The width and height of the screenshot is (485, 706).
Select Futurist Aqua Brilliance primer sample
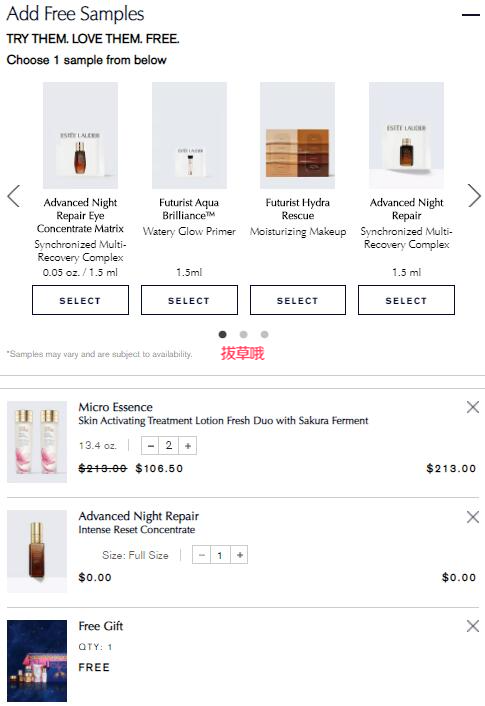pos(189,300)
